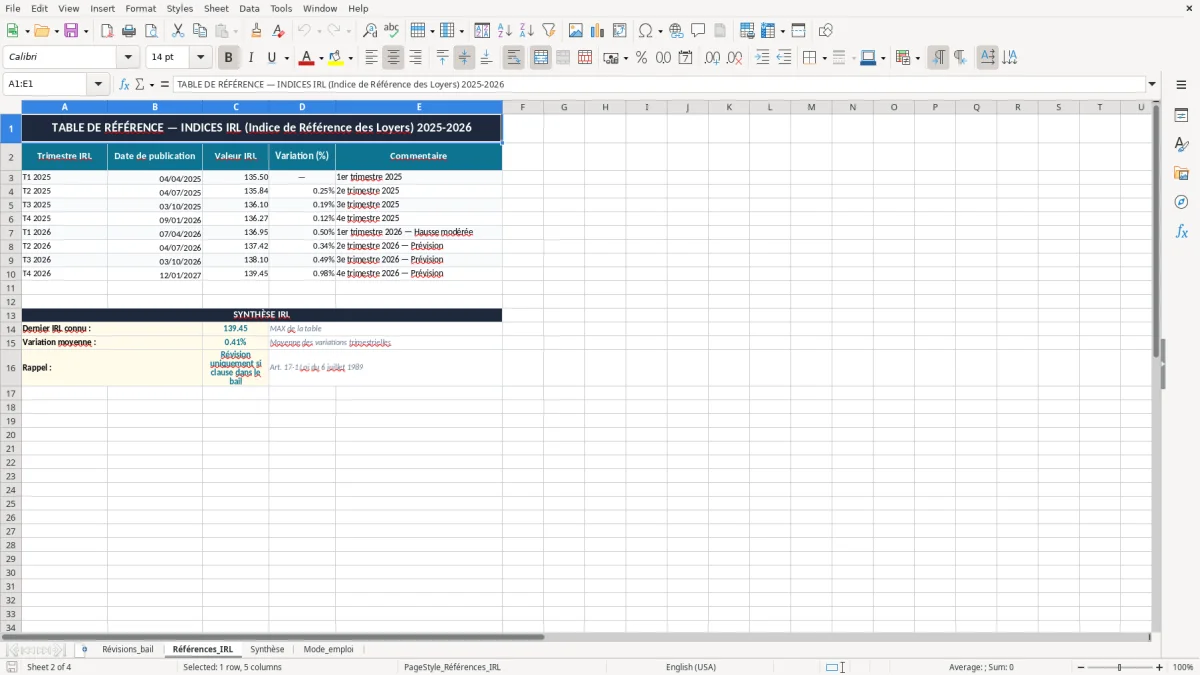This screenshot has height=675, width=1200.
Task: Click English (USA) language in status bar
Action: [x=691, y=667]
